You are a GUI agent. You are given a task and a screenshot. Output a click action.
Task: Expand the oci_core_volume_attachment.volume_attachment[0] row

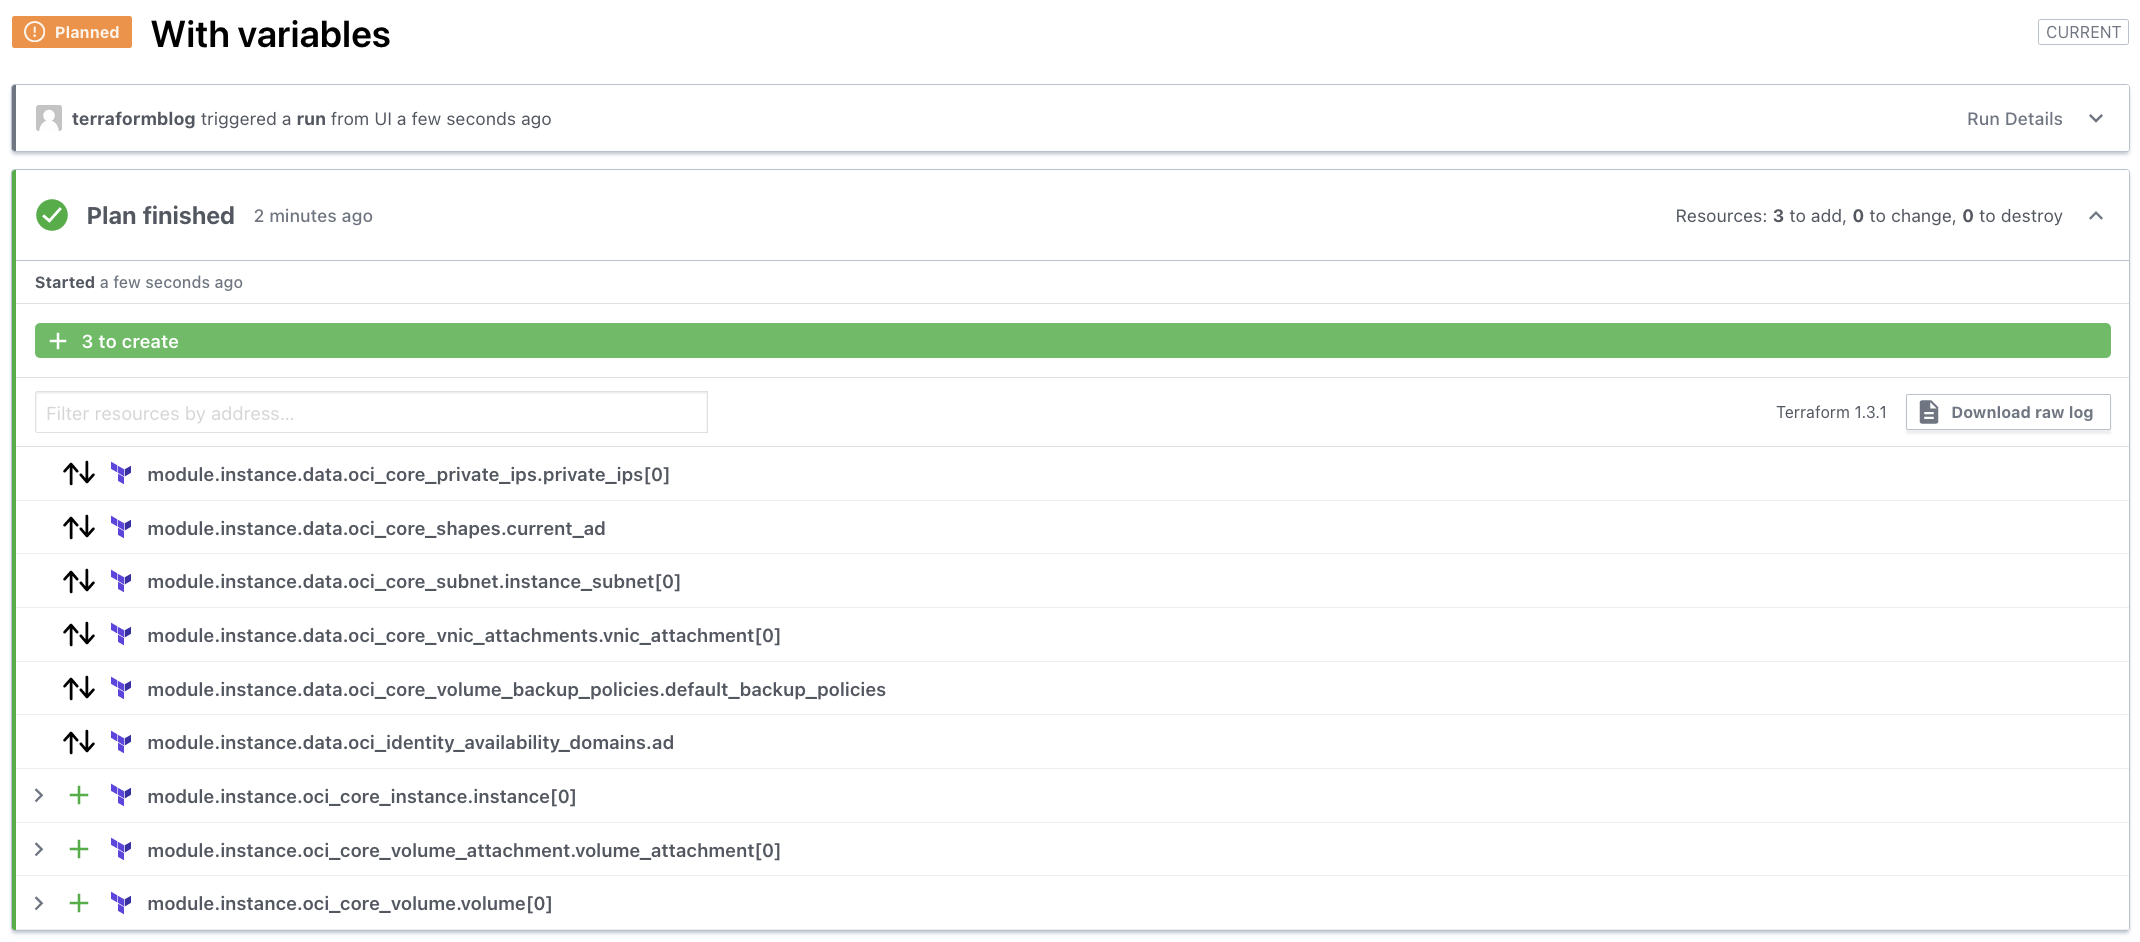[39, 850]
